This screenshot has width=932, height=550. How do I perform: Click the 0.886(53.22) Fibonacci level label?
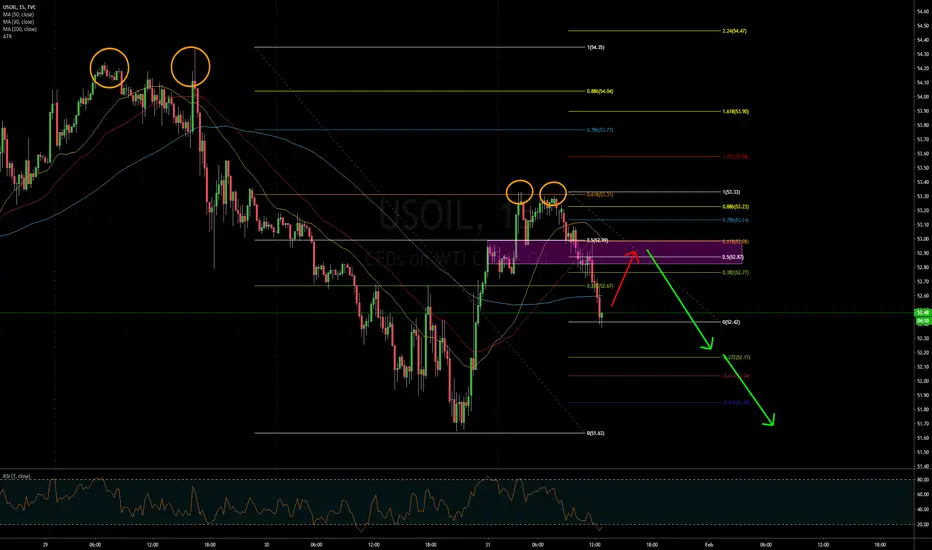[735, 207]
